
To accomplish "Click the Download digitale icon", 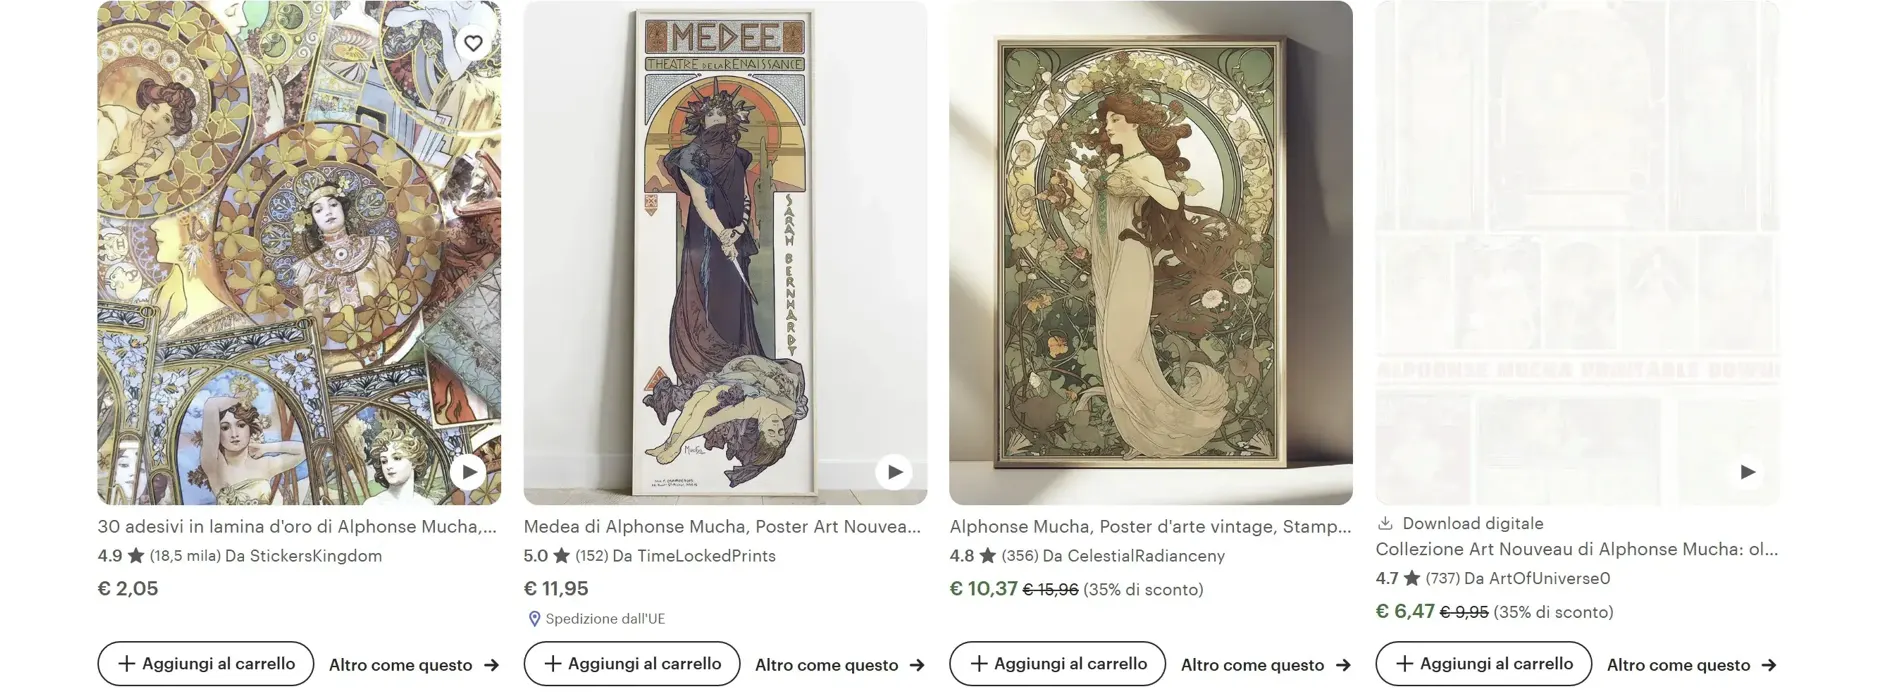I will (1385, 523).
